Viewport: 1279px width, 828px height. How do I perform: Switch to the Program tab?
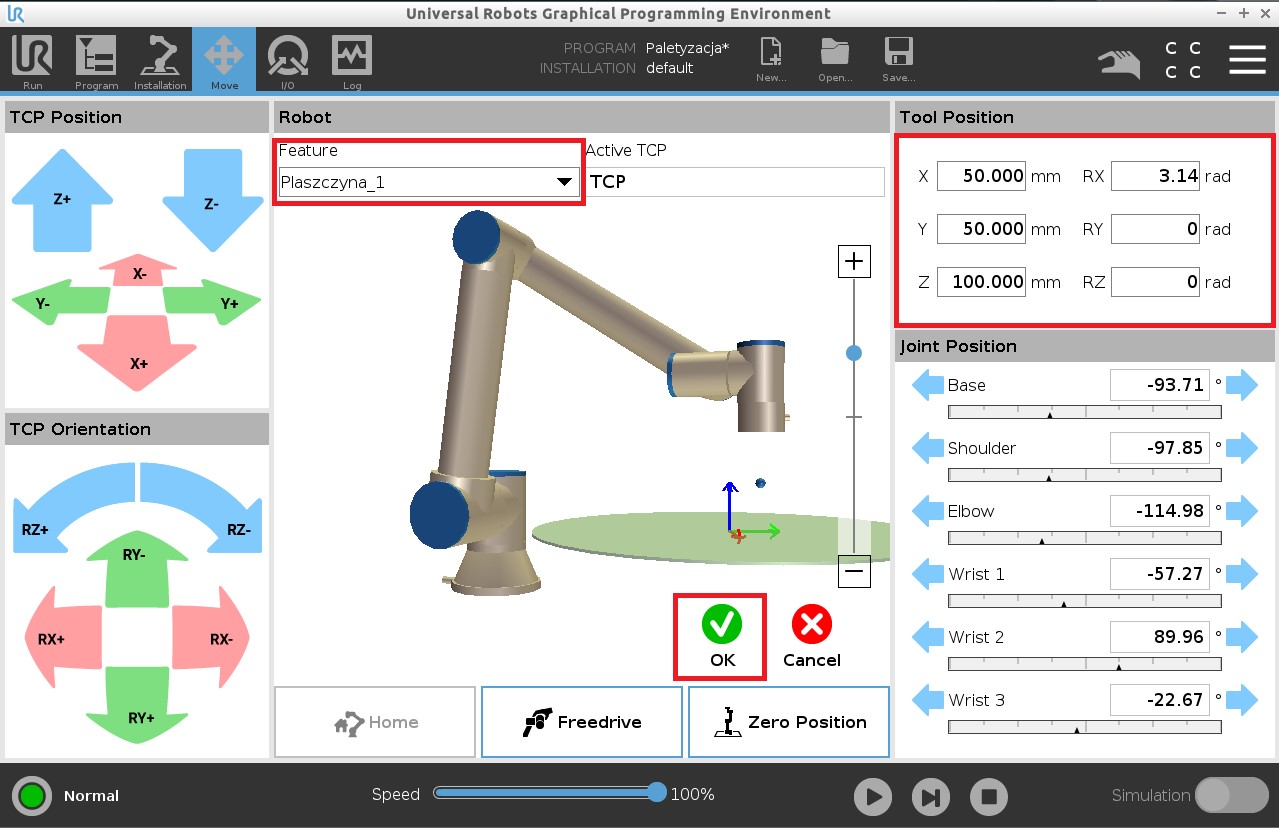click(96, 60)
